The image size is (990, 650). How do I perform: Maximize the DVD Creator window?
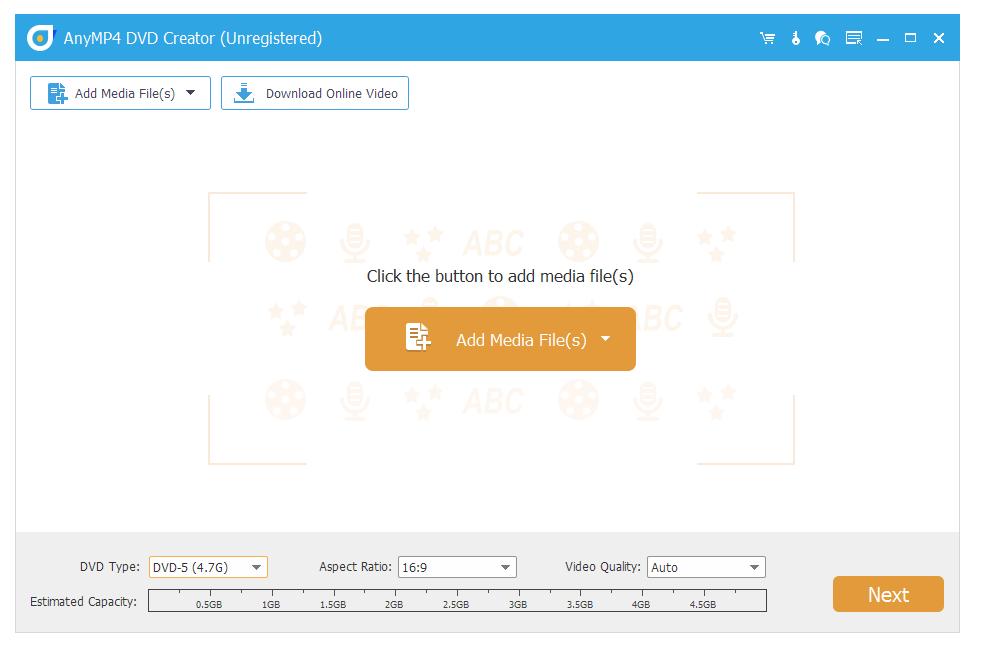tap(910, 39)
